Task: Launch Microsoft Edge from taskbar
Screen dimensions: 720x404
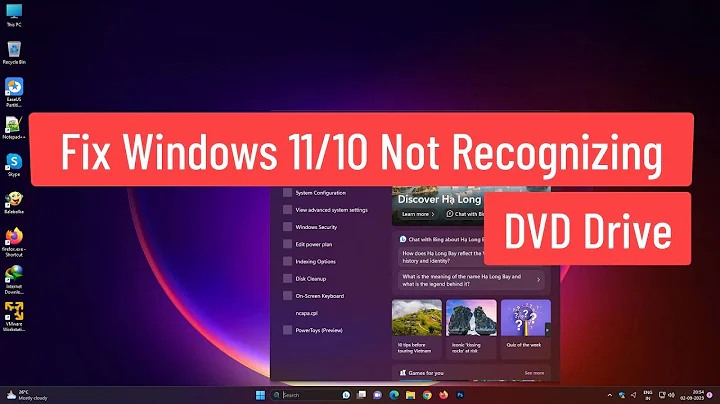Action: click(394, 395)
